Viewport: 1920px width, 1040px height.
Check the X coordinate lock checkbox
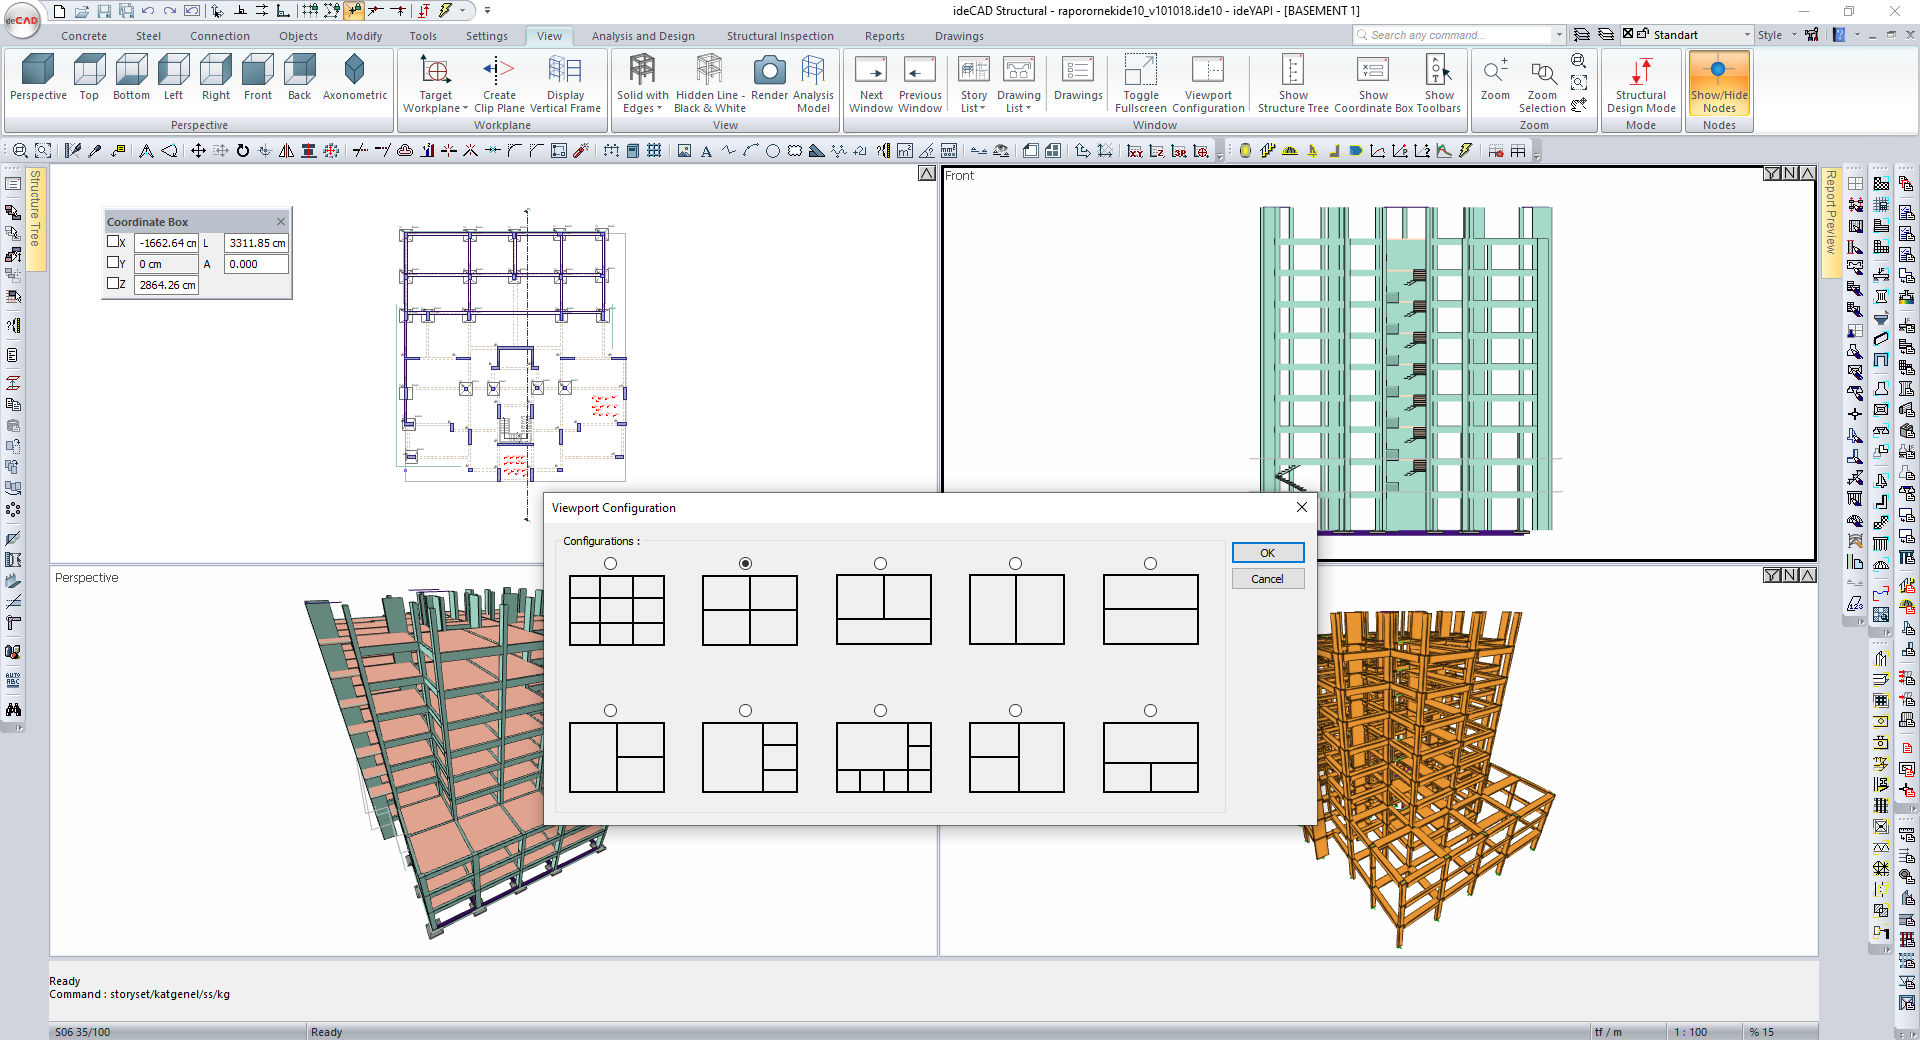tap(114, 242)
